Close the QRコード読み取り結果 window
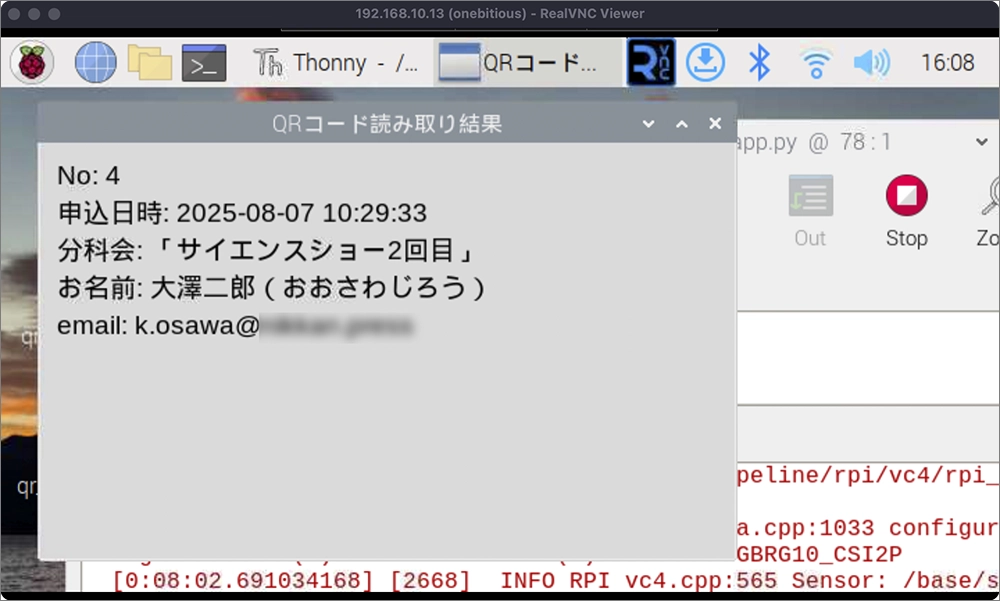 (x=715, y=124)
